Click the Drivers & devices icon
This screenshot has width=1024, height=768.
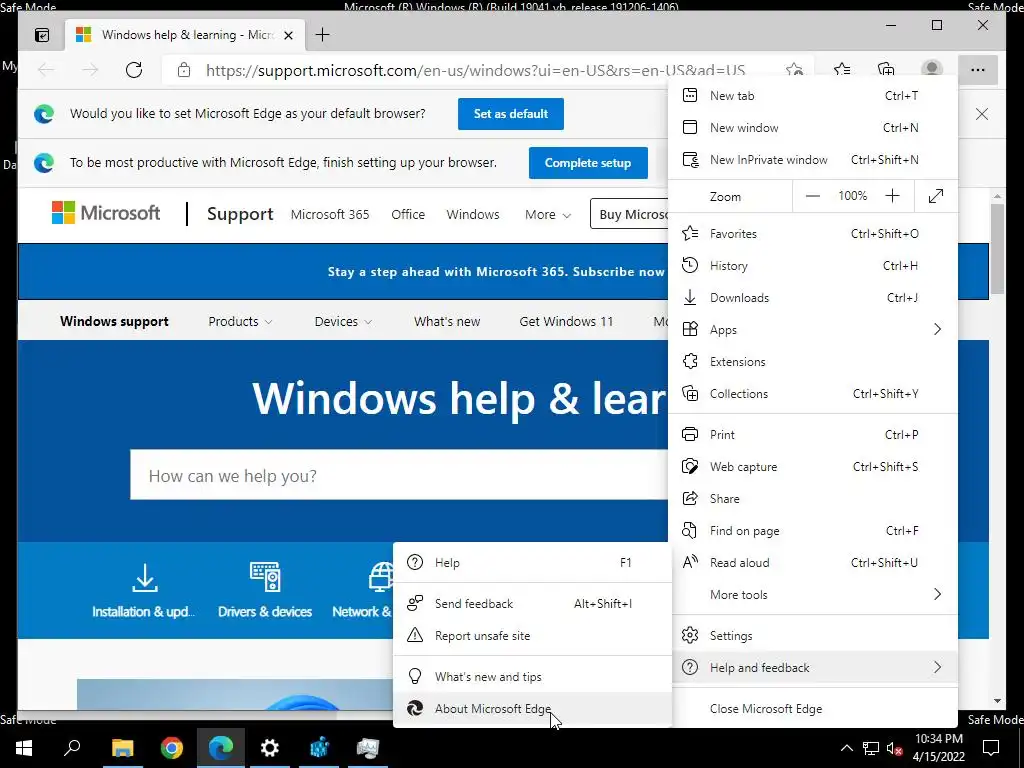[264, 577]
